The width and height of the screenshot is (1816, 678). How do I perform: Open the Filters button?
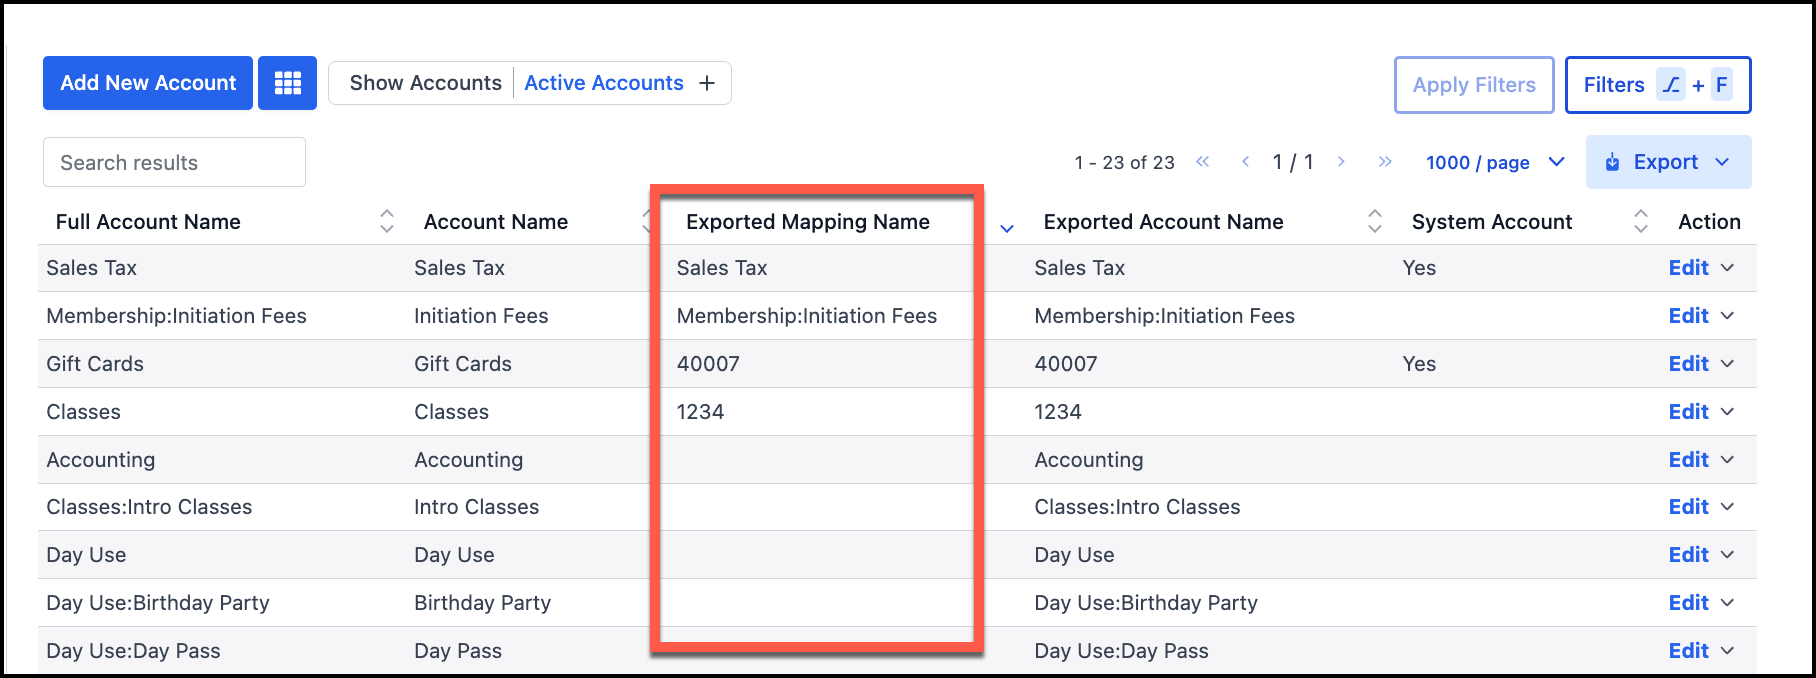click(x=1657, y=85)
